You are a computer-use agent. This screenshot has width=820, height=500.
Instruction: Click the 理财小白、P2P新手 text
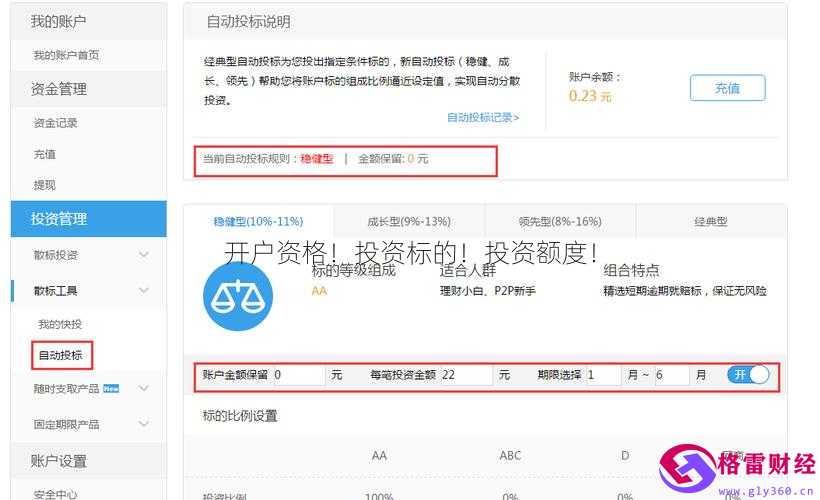(487, 291)
